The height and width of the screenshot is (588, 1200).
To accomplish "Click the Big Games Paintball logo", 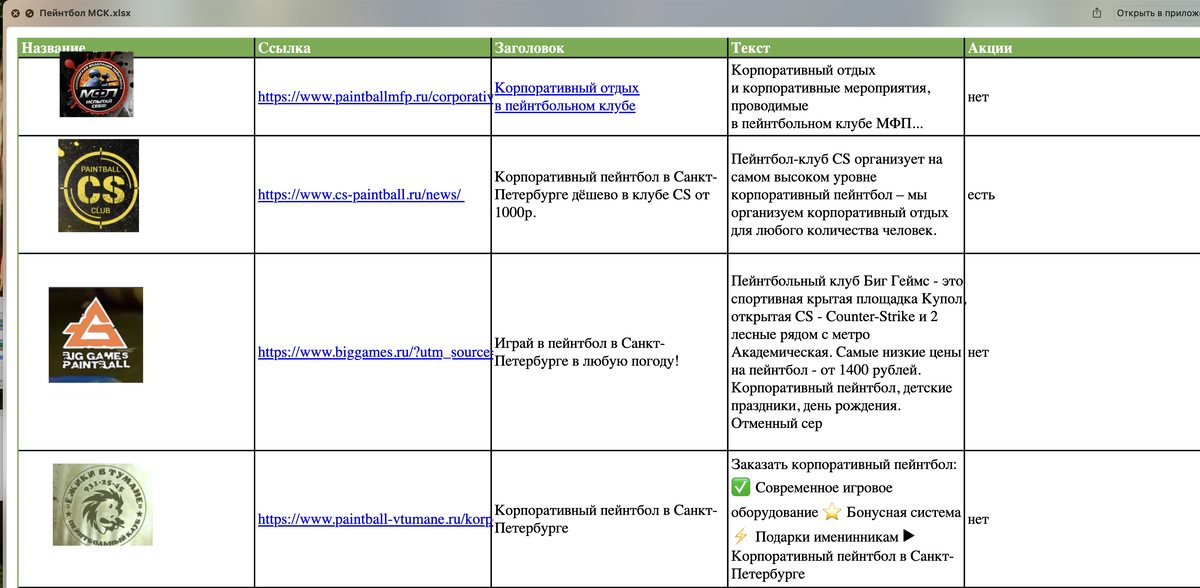I will 95,335.
